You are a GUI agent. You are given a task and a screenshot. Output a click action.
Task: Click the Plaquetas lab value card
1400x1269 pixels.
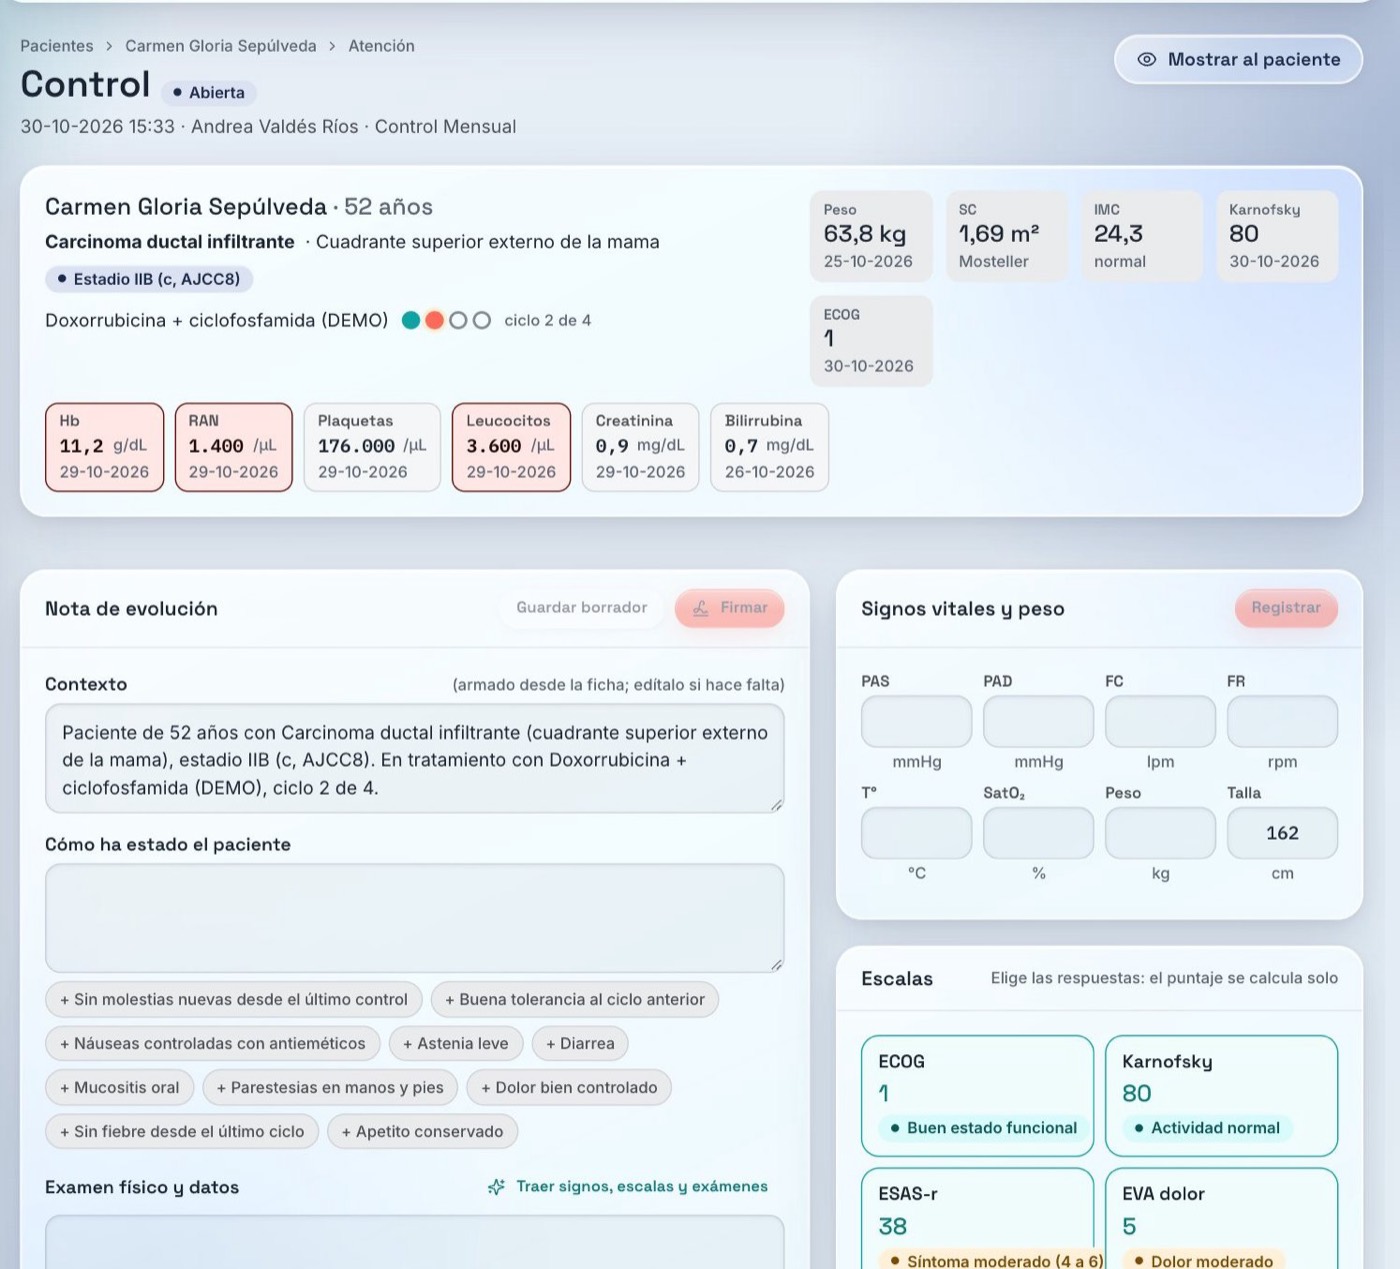(372, 447)
